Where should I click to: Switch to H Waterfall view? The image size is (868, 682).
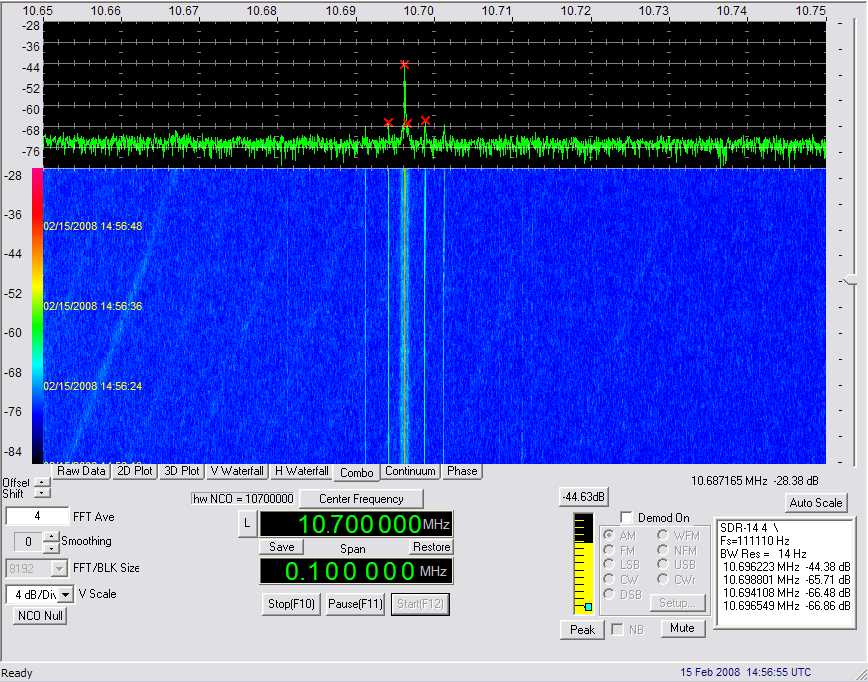(x=302, y=471)
